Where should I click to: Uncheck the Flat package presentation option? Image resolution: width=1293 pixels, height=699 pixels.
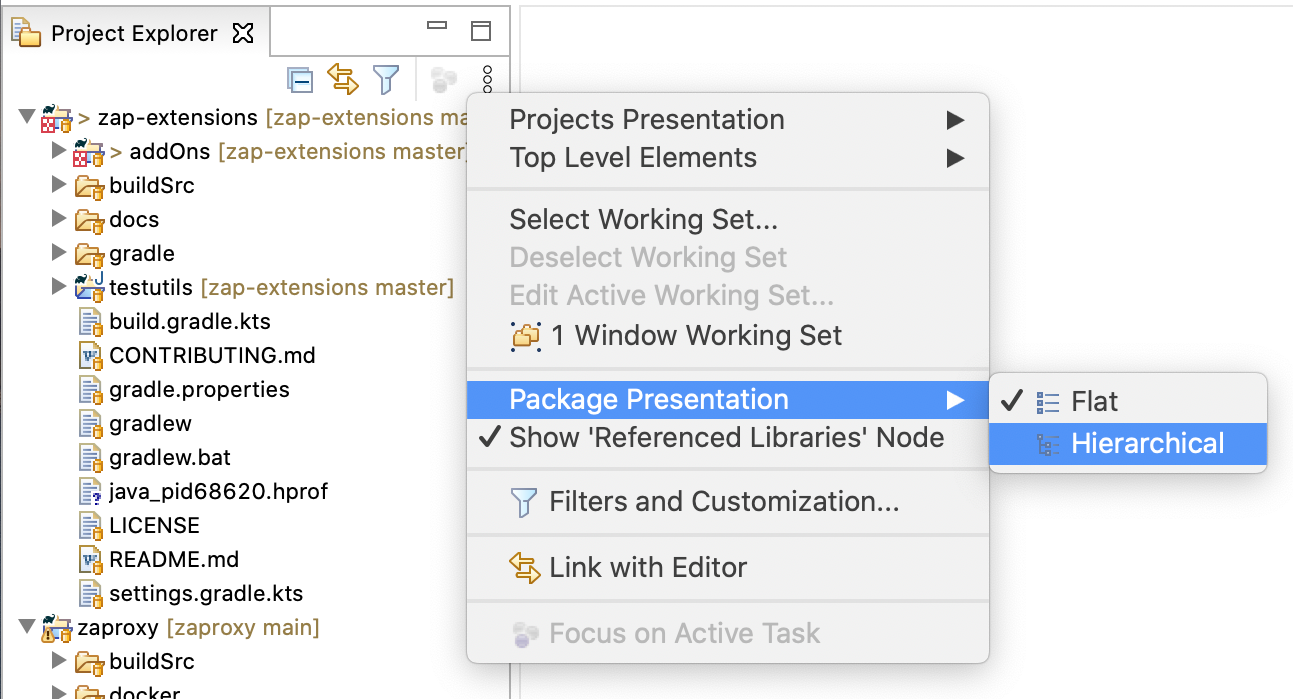click(1089, 401)
